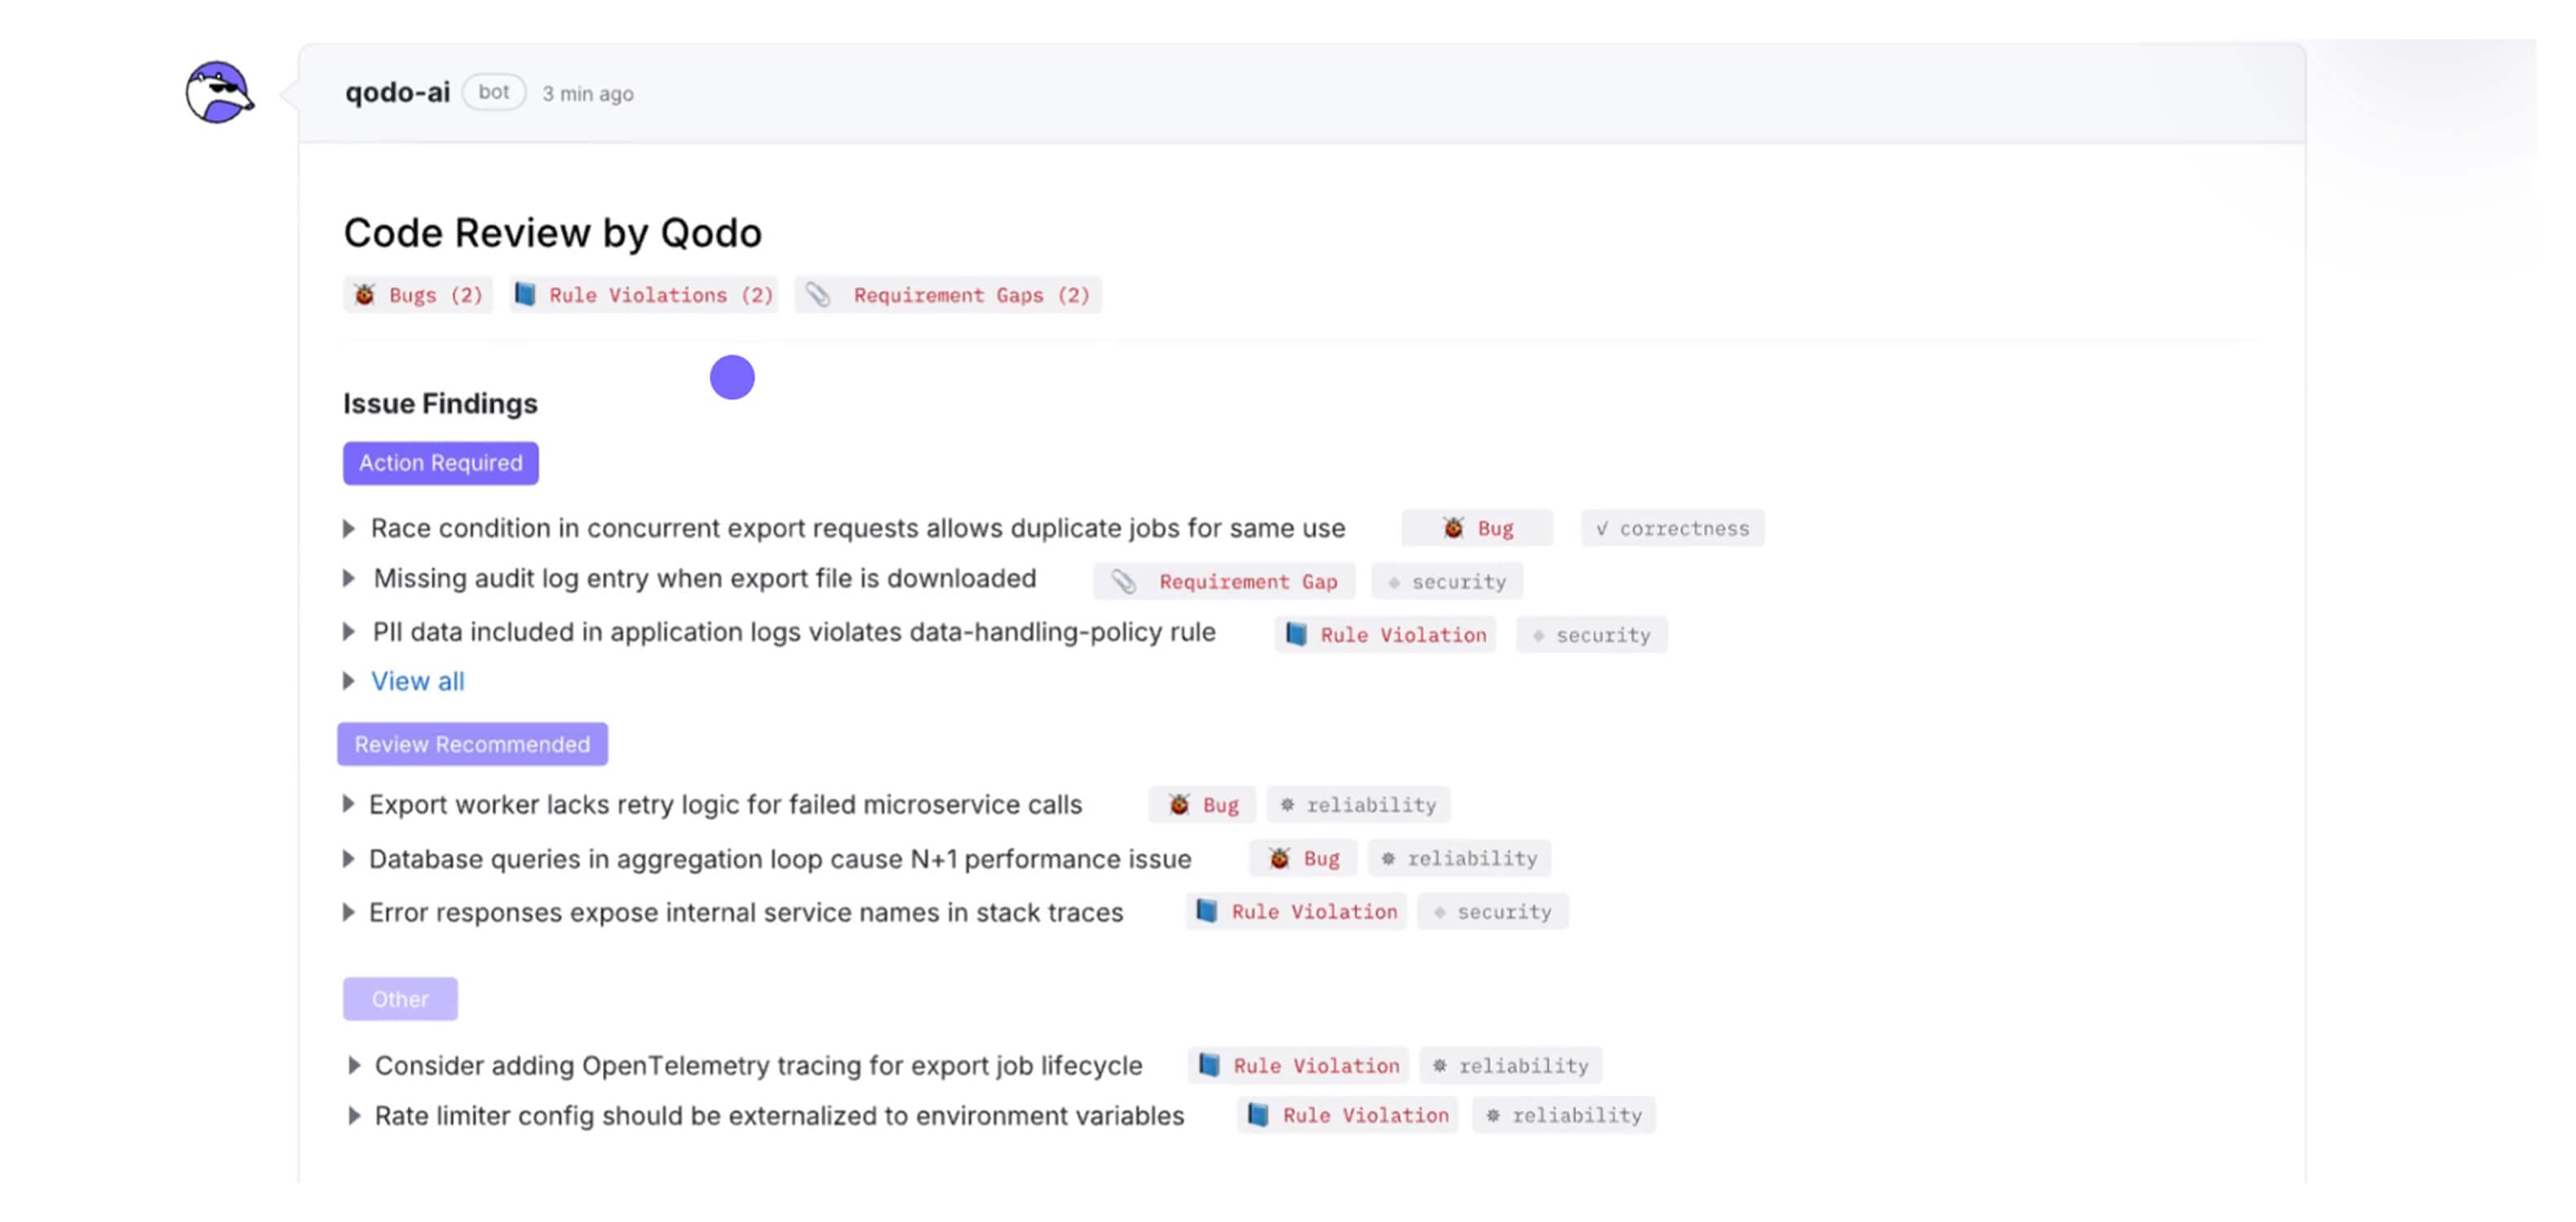Image resolution: width=2576 pixels, height=1222 pixels.
Task: Click the Review Recommended label
Action: click(472, 744)
